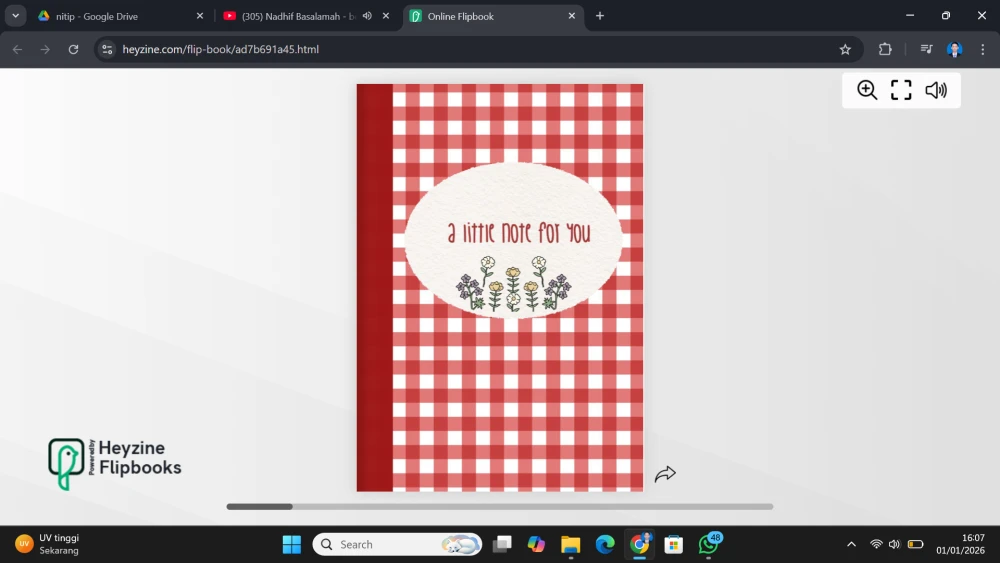The height and width of the screenshot is (563, 1000).
Task: Reload the current page
Action: coord(73,49)
